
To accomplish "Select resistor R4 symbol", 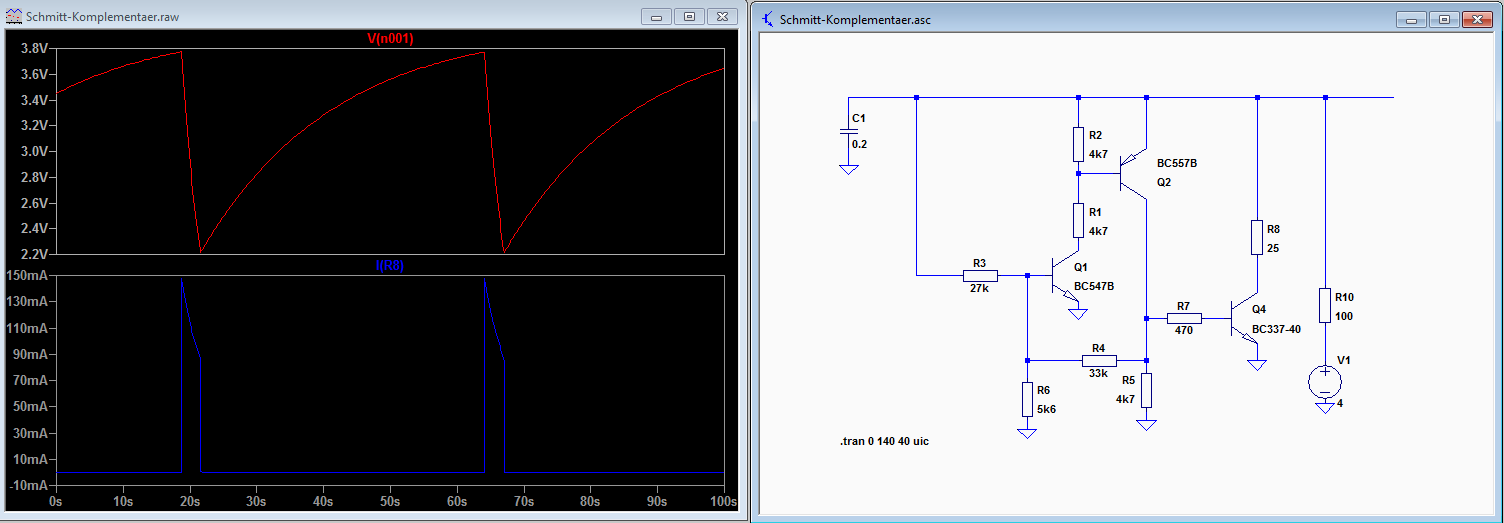I will point(1099,360).
